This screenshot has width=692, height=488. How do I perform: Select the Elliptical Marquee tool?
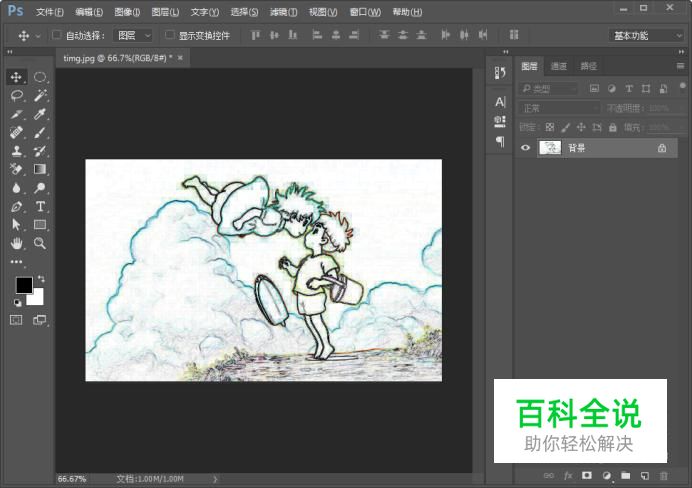(x=40, y=77)
